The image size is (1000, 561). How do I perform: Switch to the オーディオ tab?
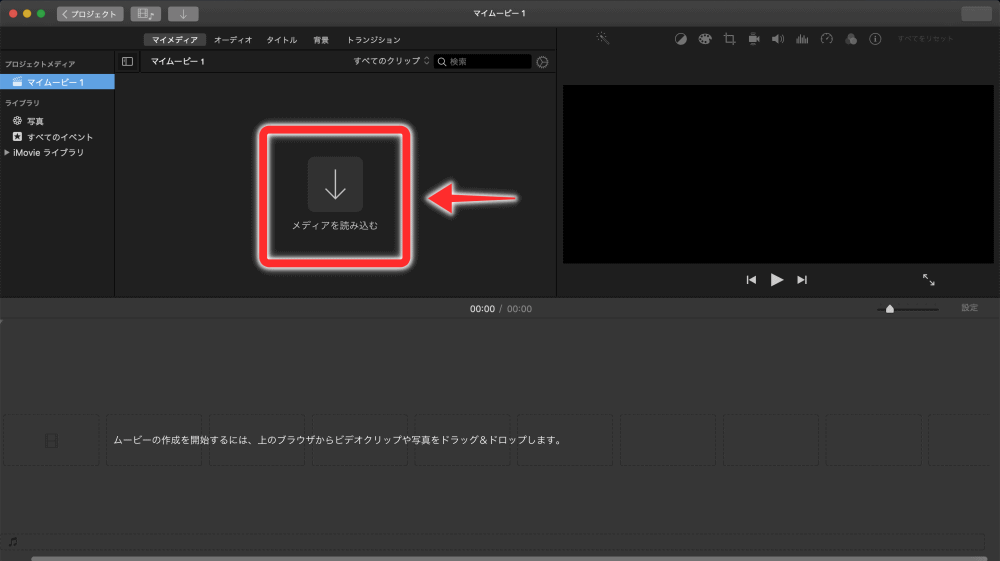pyautogui.click(x=233, y=40)
